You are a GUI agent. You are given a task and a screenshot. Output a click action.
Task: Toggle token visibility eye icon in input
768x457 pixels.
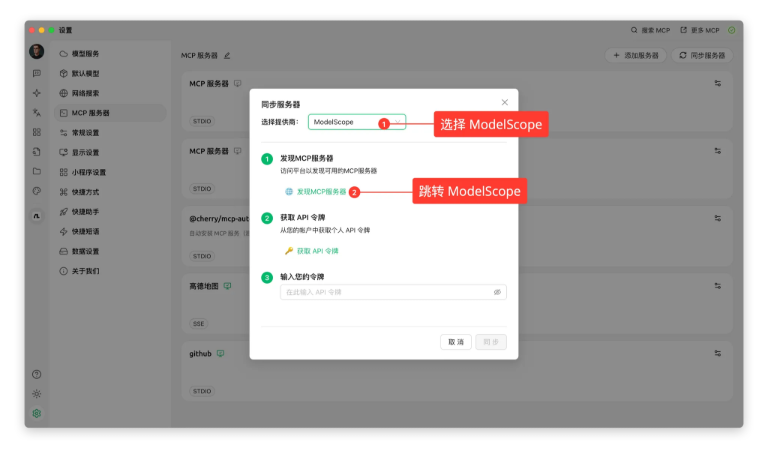(x=497, y=292)
